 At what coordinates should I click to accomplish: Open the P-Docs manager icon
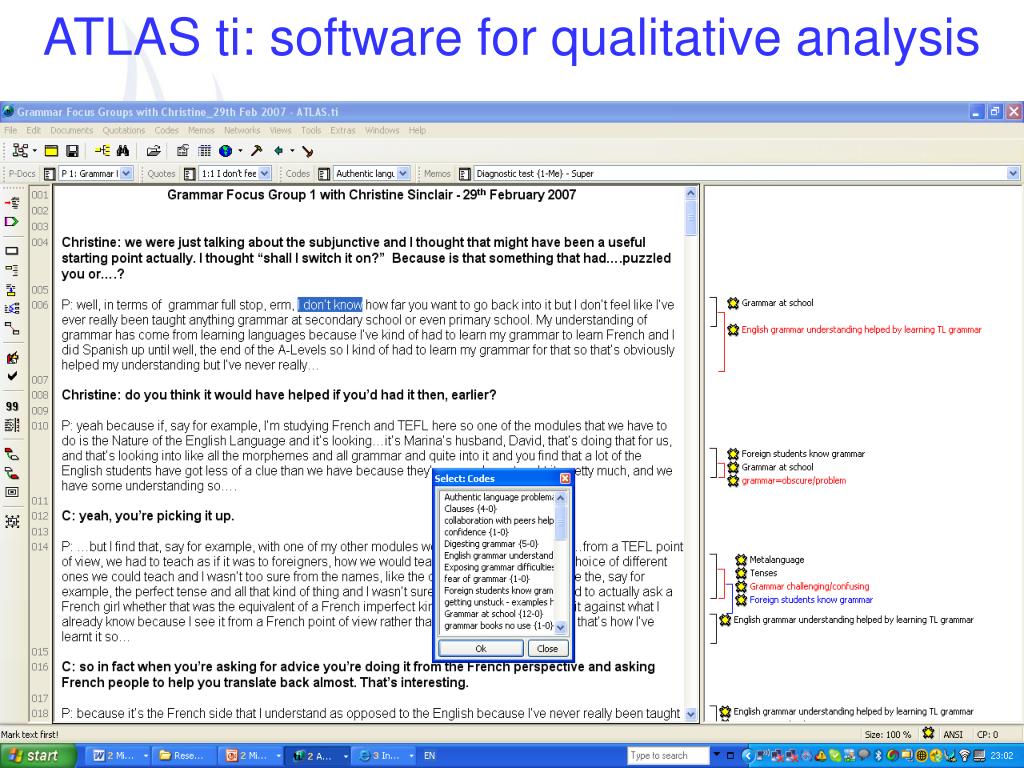49,174
